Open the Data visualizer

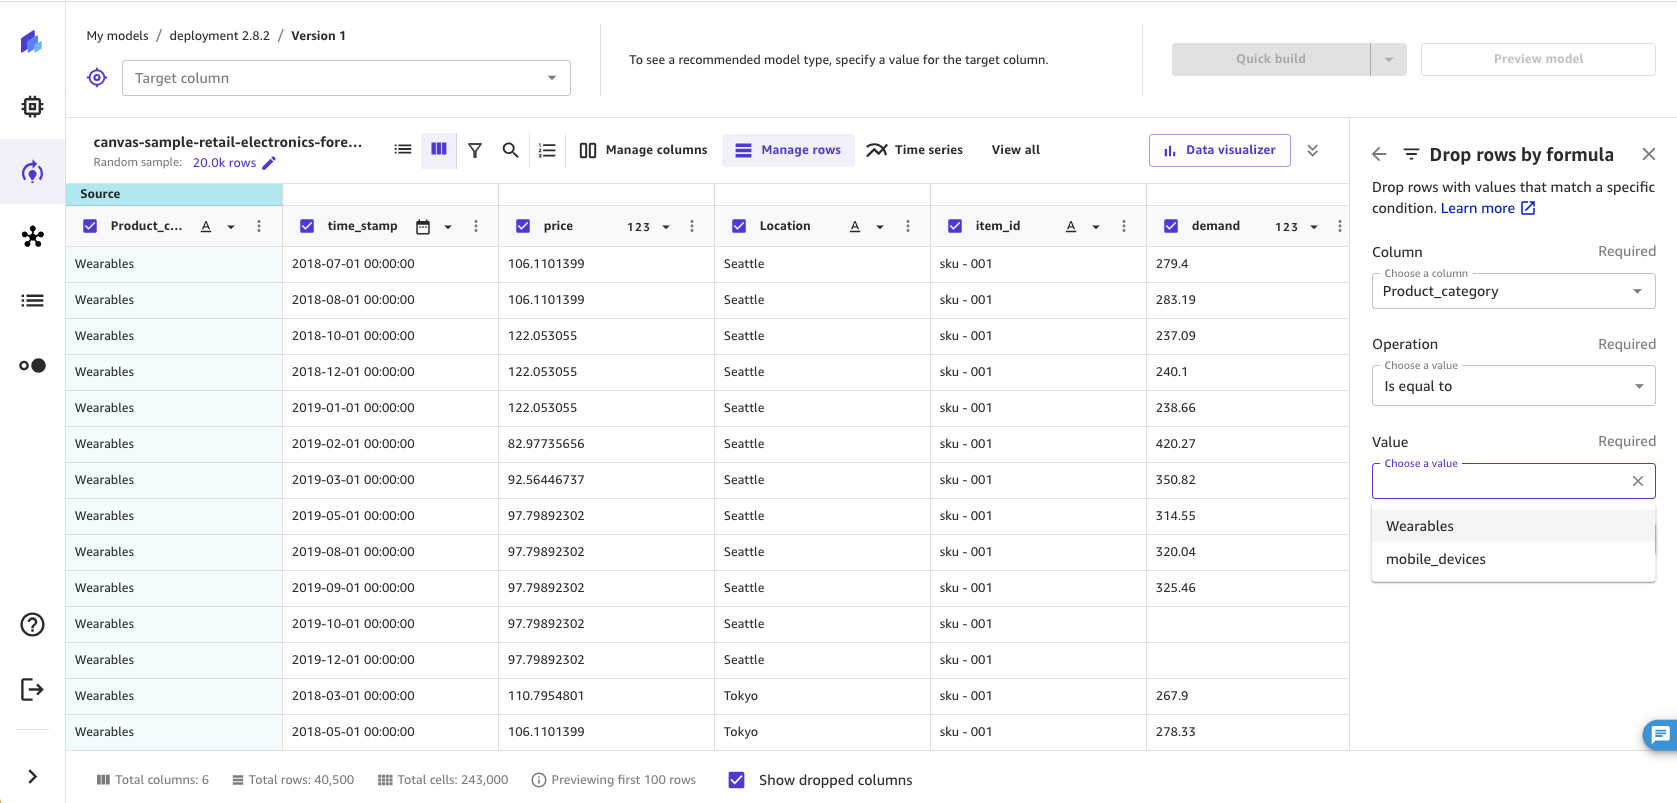[1220, 150]
